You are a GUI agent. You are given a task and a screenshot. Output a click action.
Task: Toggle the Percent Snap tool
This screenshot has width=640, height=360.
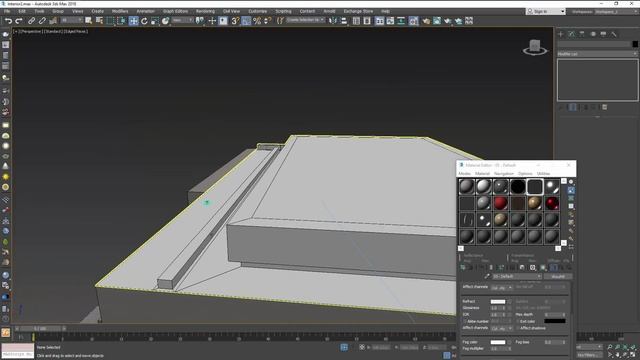(x=257, y=21)
